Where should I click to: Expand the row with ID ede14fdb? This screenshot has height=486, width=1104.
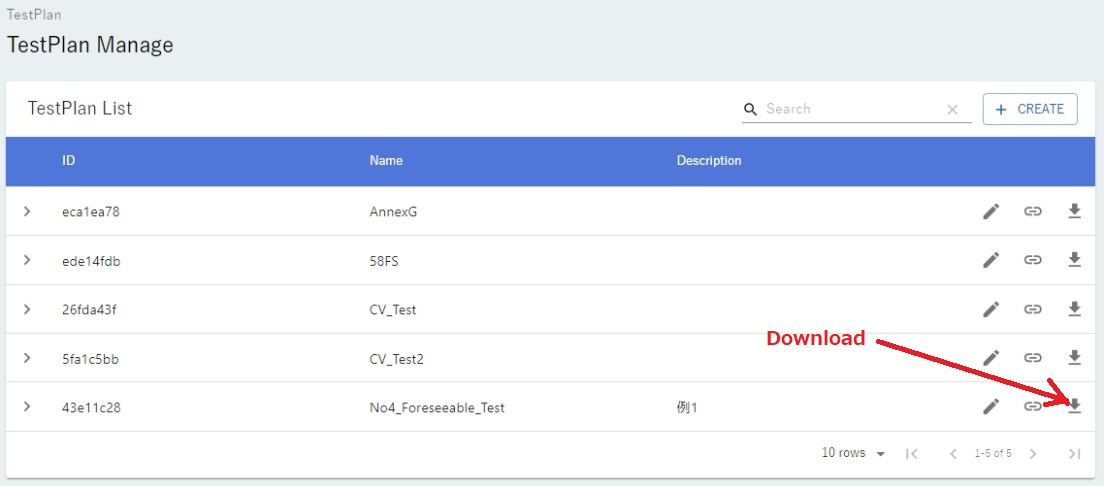pos(27,260)
